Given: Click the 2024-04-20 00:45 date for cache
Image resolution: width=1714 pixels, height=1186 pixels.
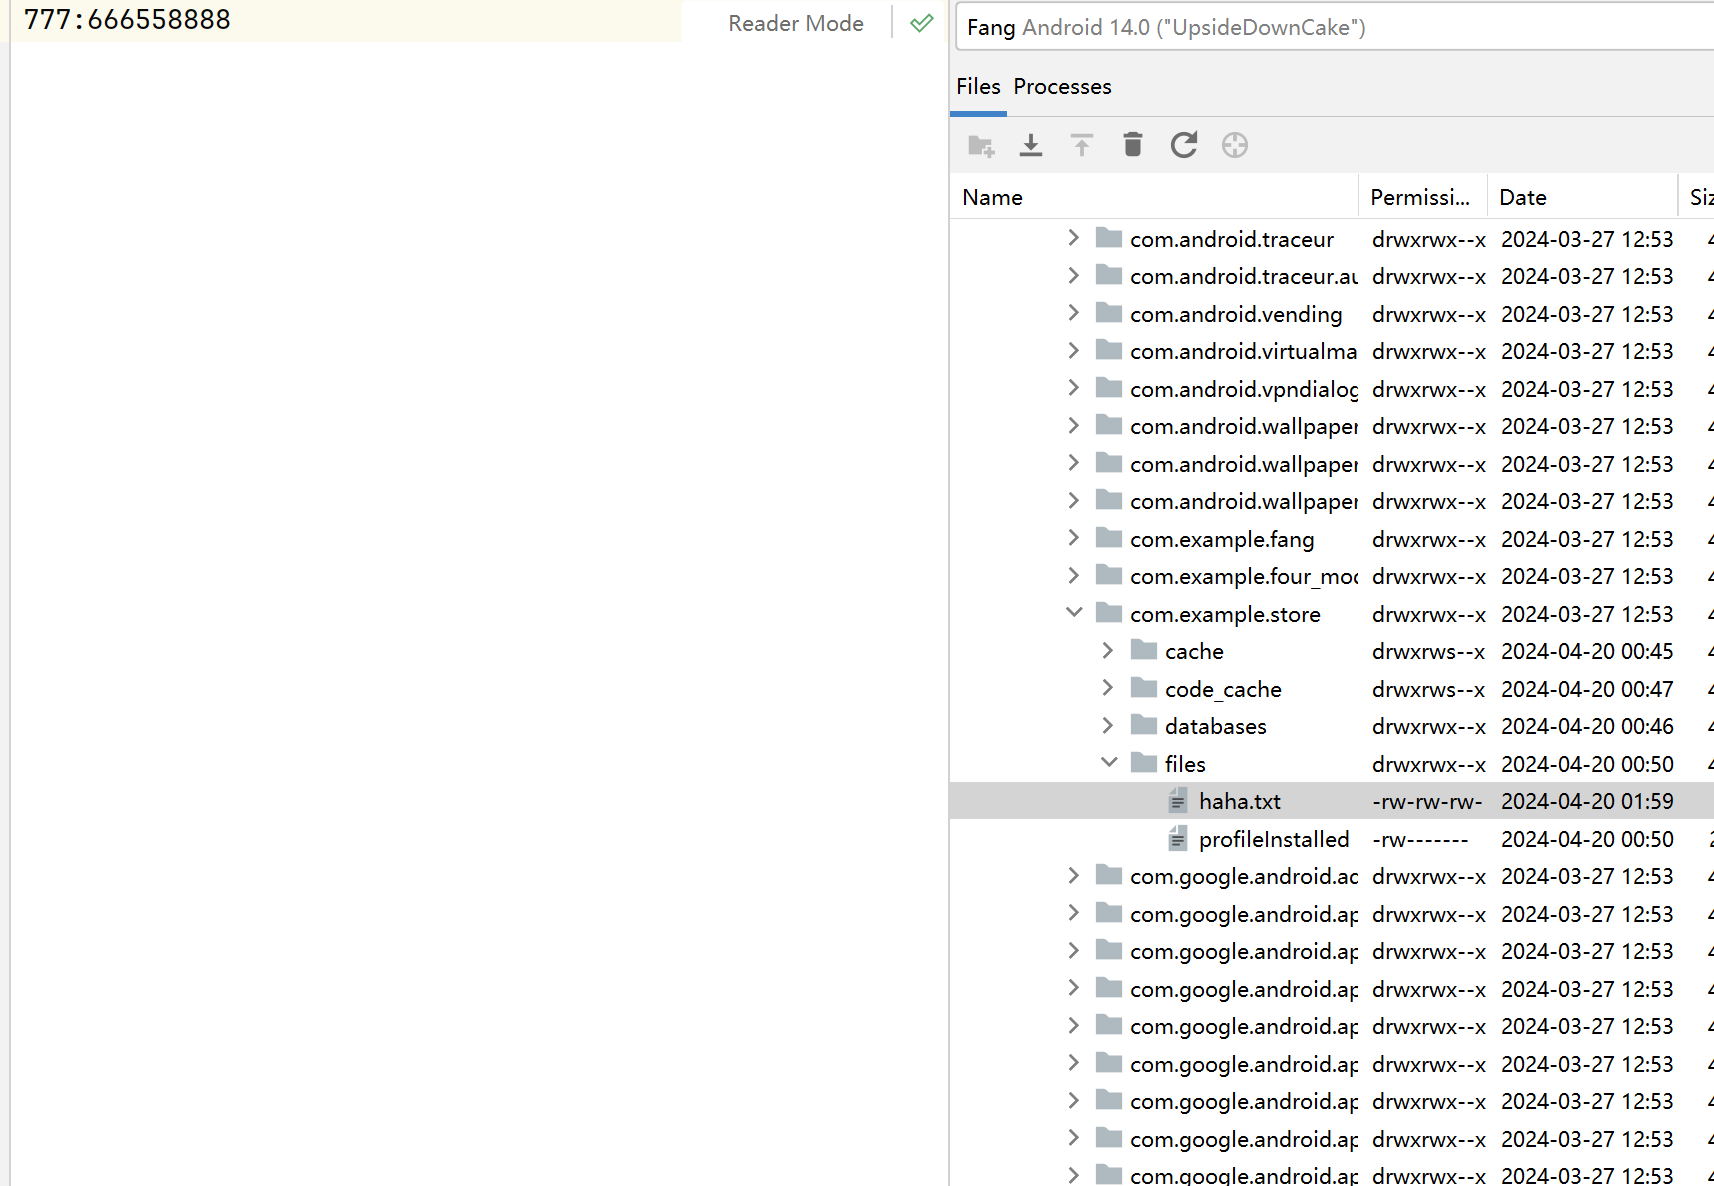Looking at the screenshot, I should click(x=1587, y=651).
